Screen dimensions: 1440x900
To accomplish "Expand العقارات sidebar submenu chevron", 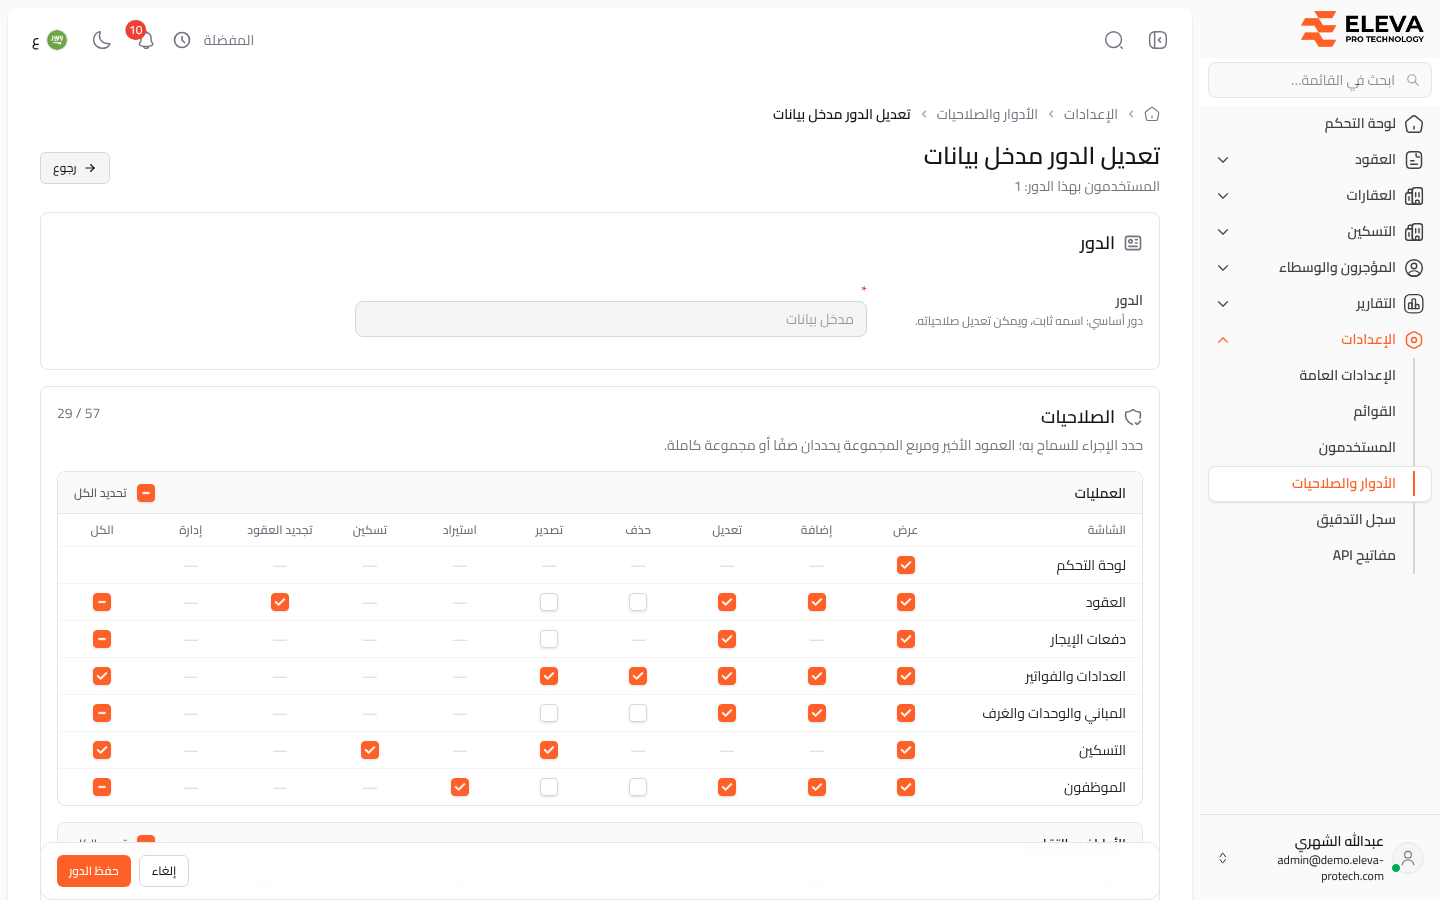I will pyautogui.click(x=1223, y=196).
